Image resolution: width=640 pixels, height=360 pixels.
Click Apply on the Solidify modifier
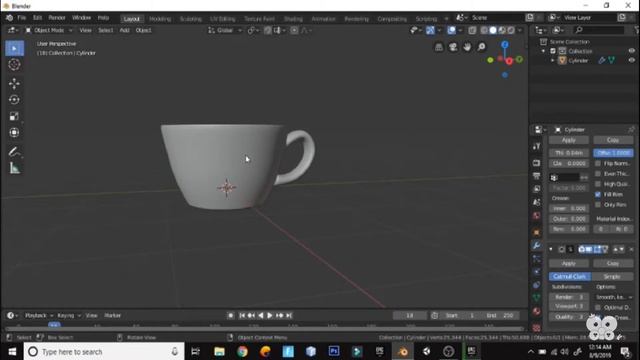(x=569, y=140)
